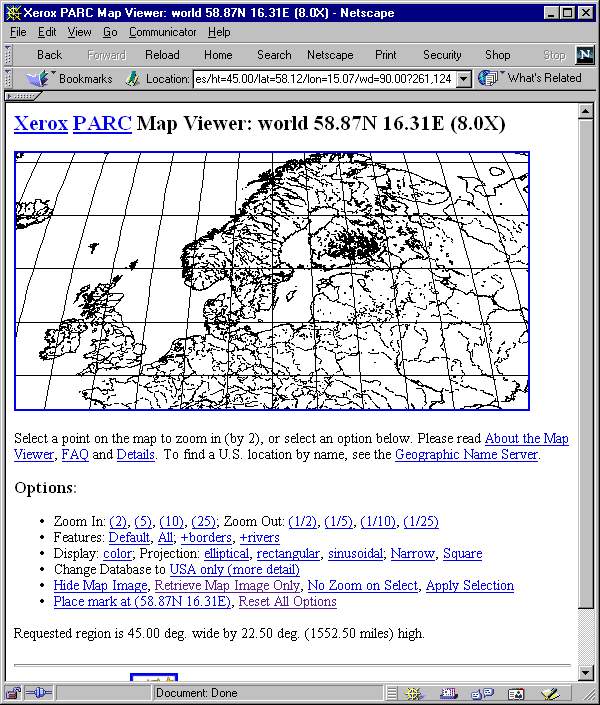Open Composer icon in component bar
This screenshot has height=705, width=600.
point(549,693)
